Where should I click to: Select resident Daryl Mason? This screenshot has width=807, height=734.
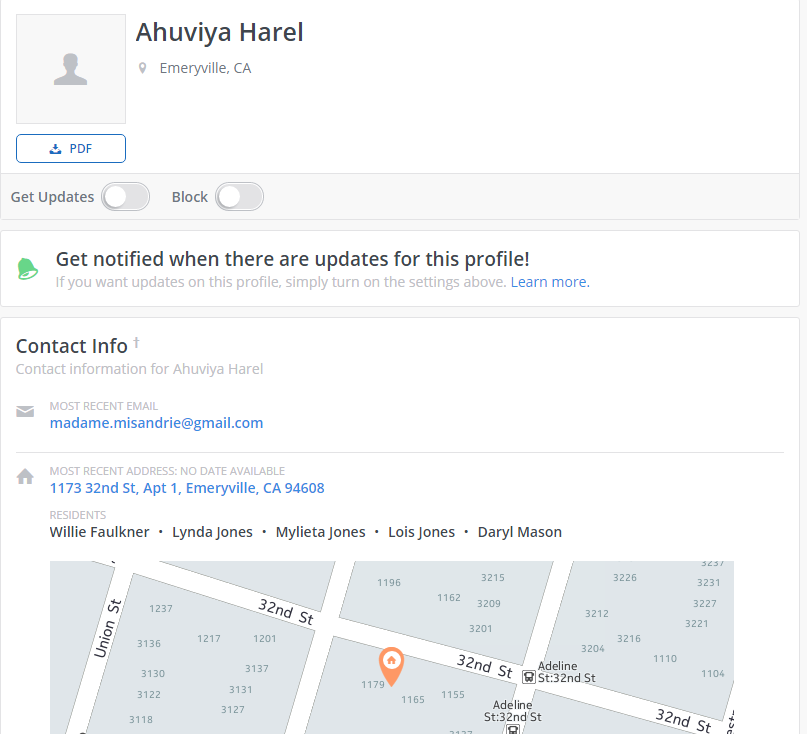coord(520,532)
